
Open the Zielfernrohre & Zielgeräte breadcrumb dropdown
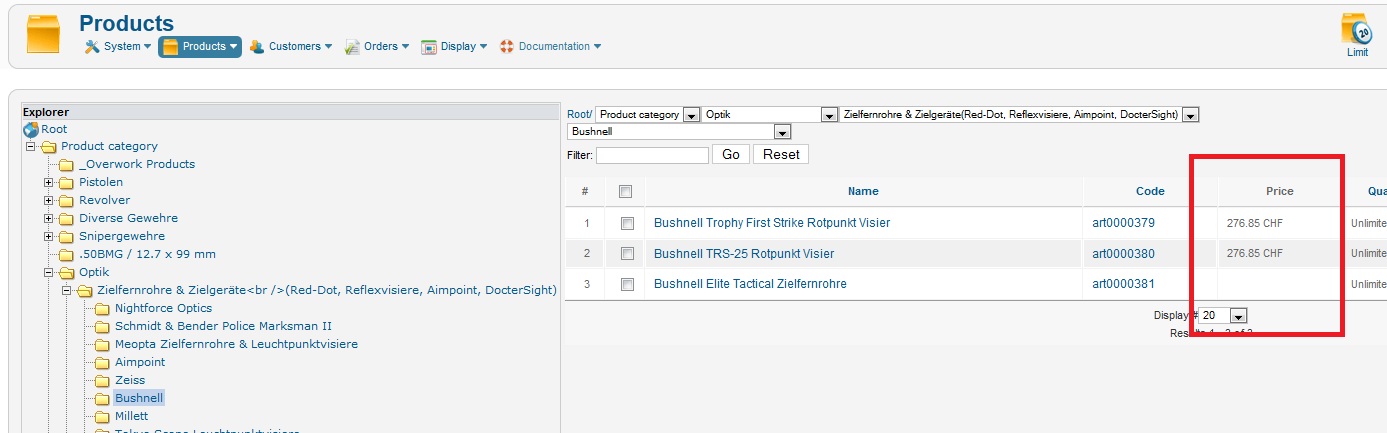tap(1019, 115)
